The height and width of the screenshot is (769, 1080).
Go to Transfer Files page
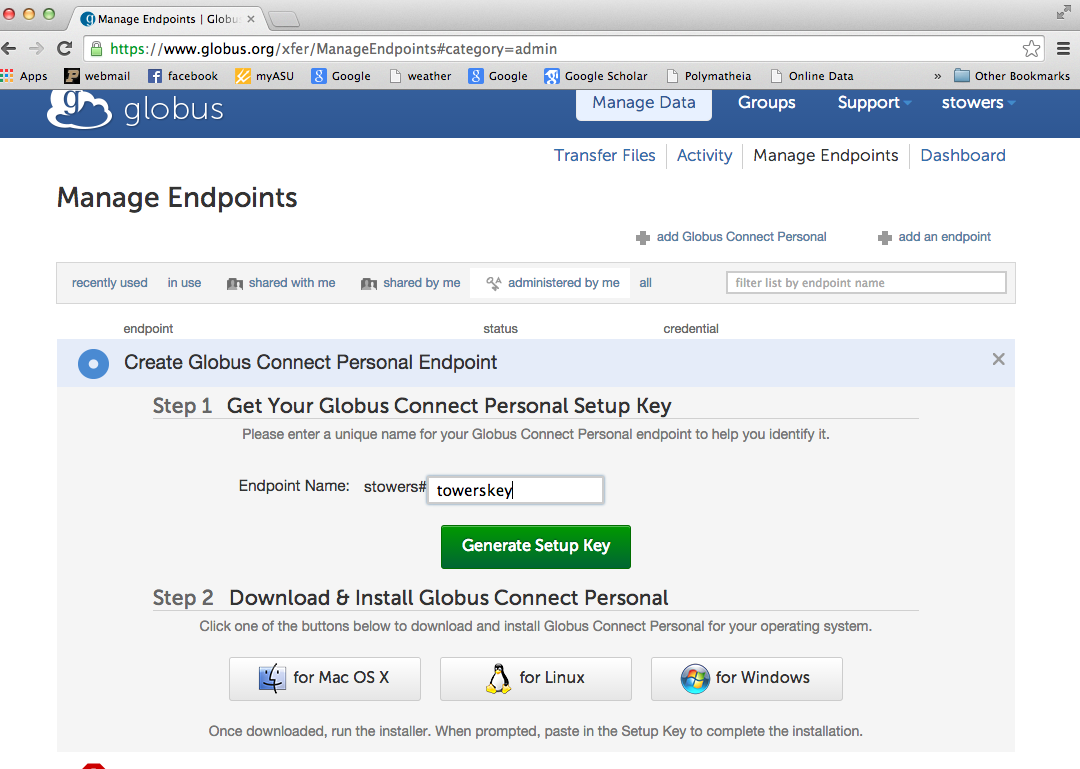click(605, 156)
